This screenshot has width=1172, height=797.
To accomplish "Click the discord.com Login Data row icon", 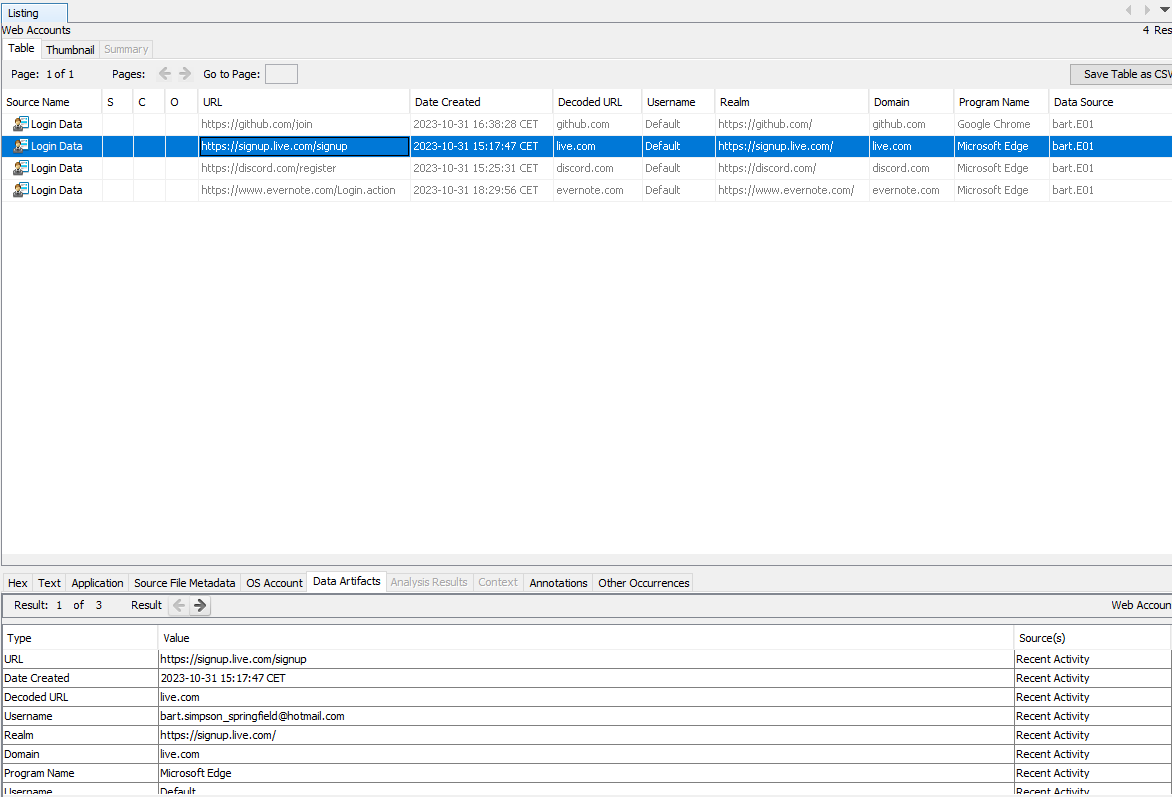I will click(x=20, y=168).
